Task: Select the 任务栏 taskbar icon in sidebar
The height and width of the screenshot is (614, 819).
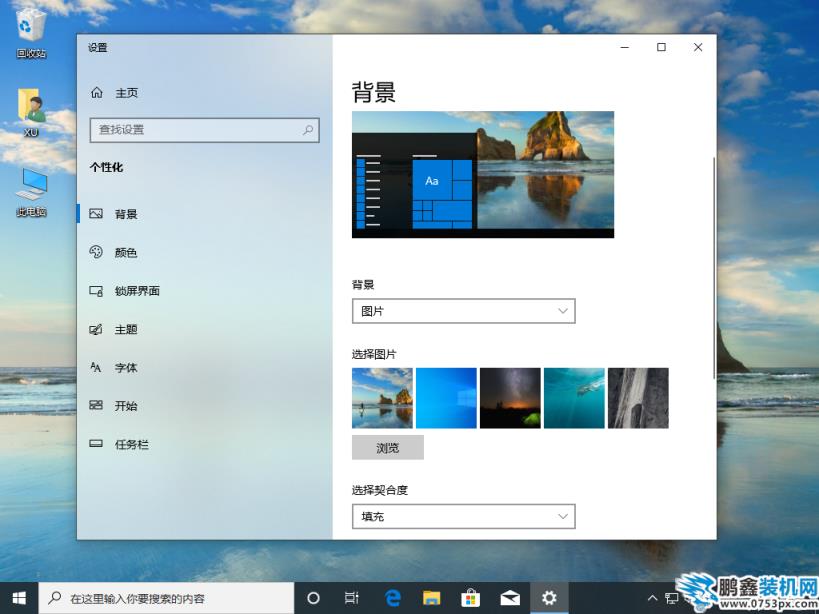Action: click(x=96, y=444)
